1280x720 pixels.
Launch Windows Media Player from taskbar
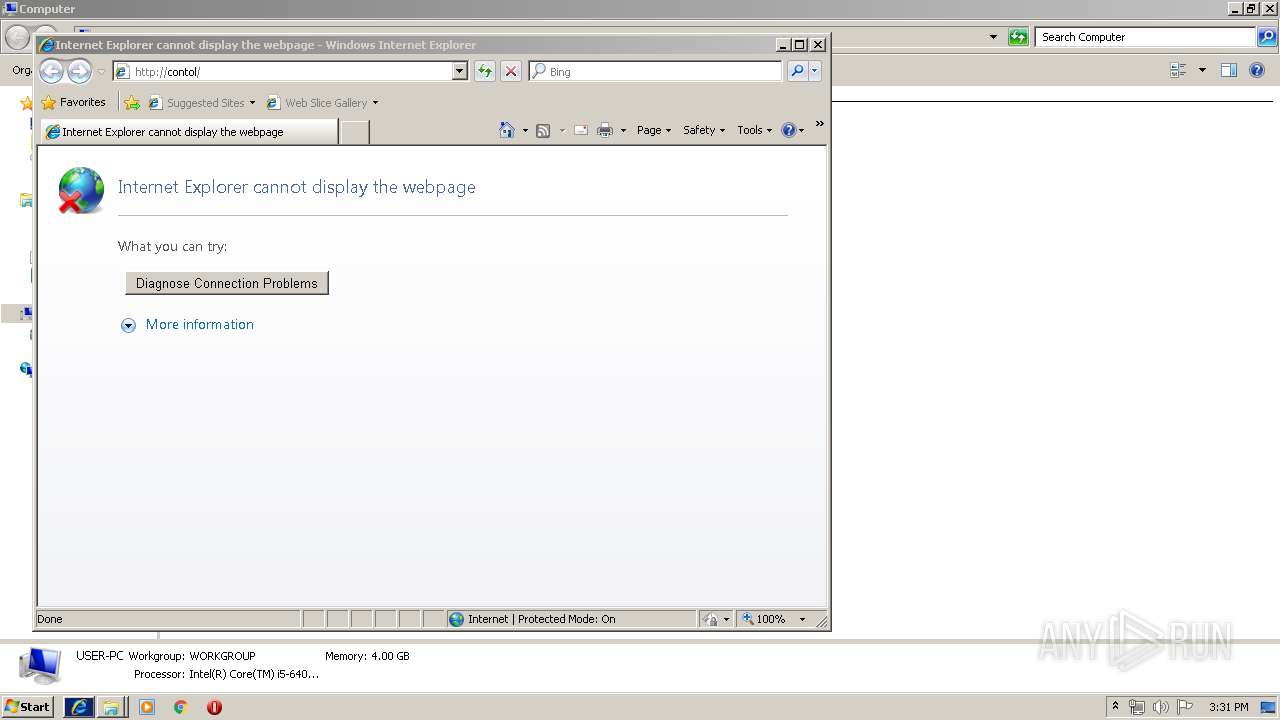[147, 706]
